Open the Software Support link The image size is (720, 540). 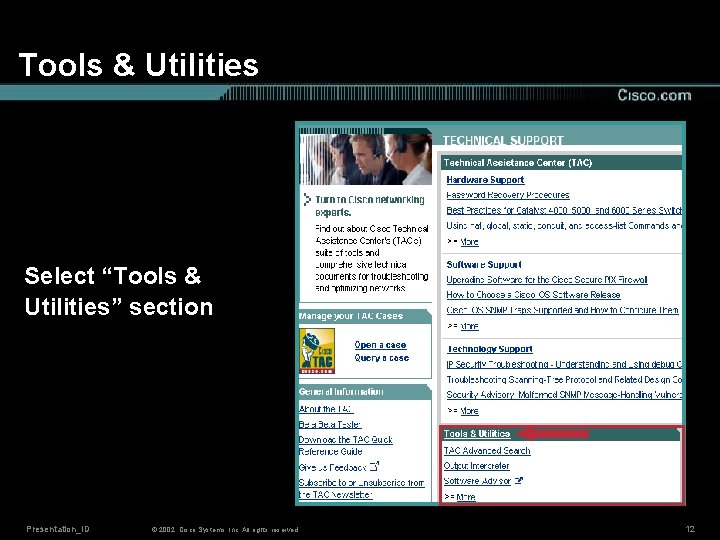[484, 264]
